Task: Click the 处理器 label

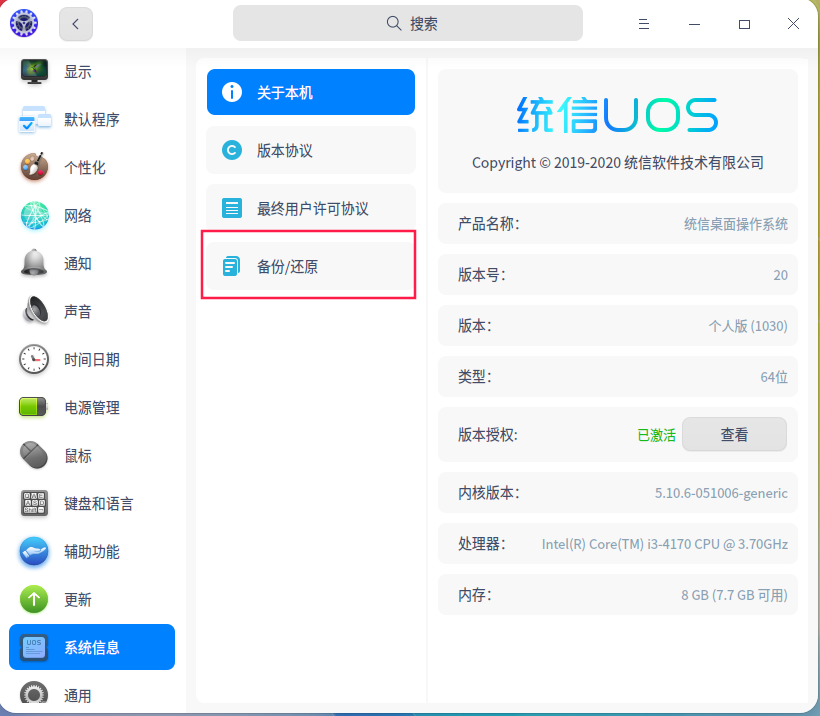Action: coord(482,544)
